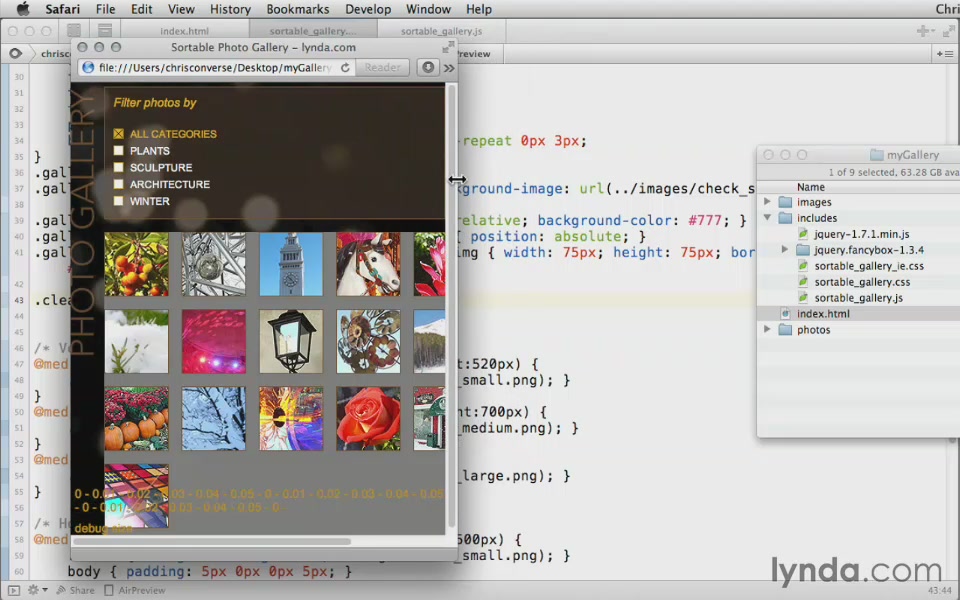Check the Plants filter checkbox
Image resolution: width=960 pixels, height=600 pixels.
(119, 151)
